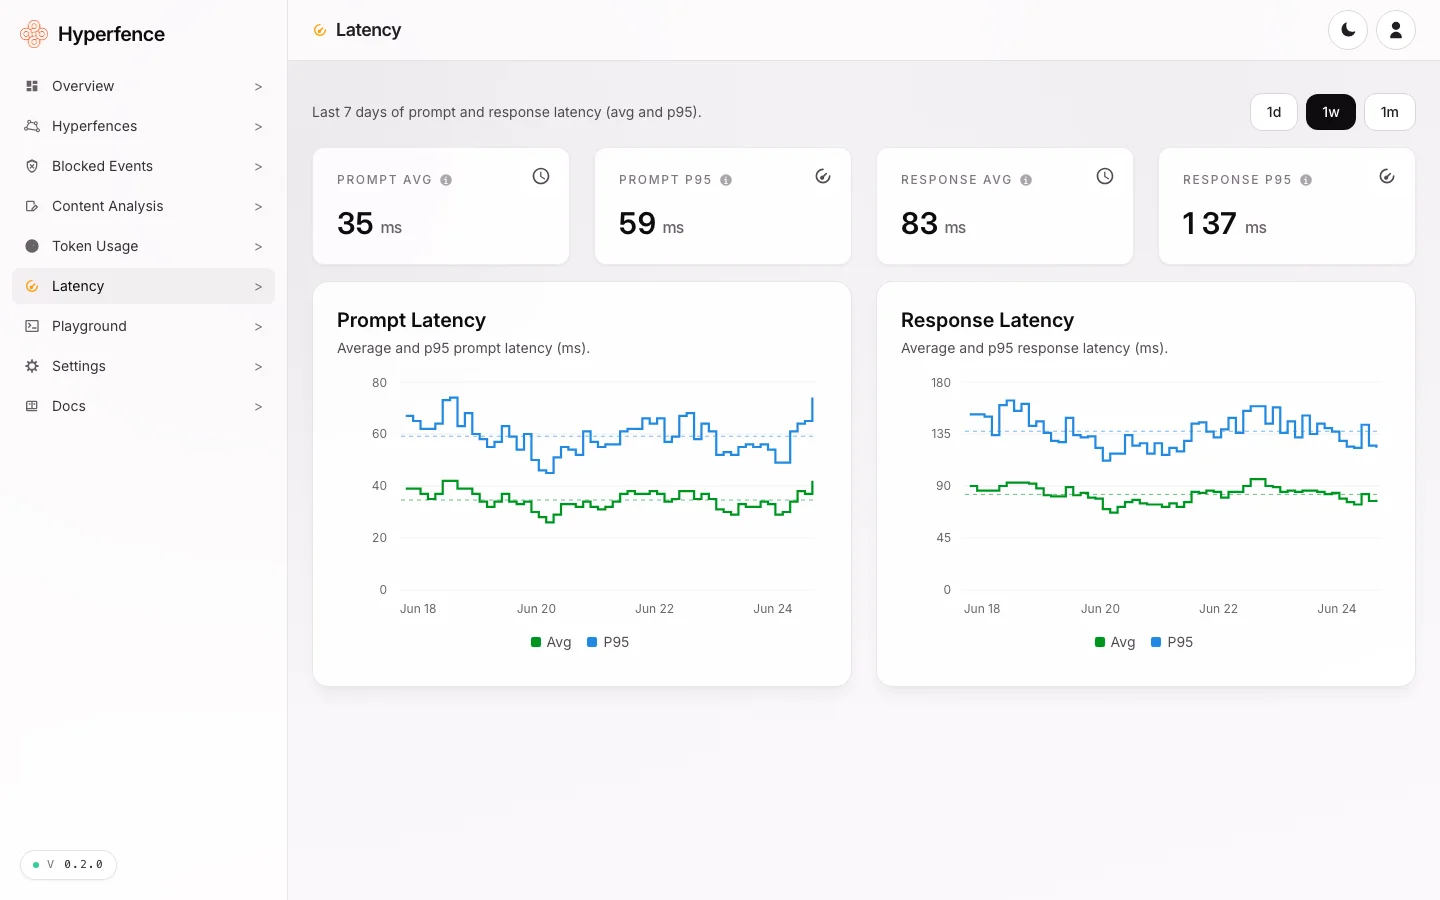
Task: Expand the Blocked Events chevron
Action: (258, 167)
